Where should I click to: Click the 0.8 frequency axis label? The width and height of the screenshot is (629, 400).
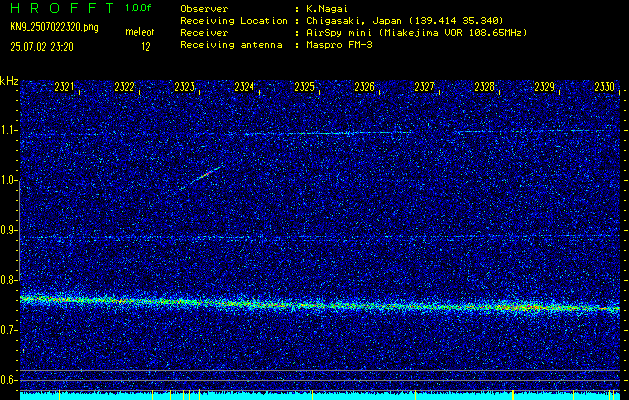8,280
